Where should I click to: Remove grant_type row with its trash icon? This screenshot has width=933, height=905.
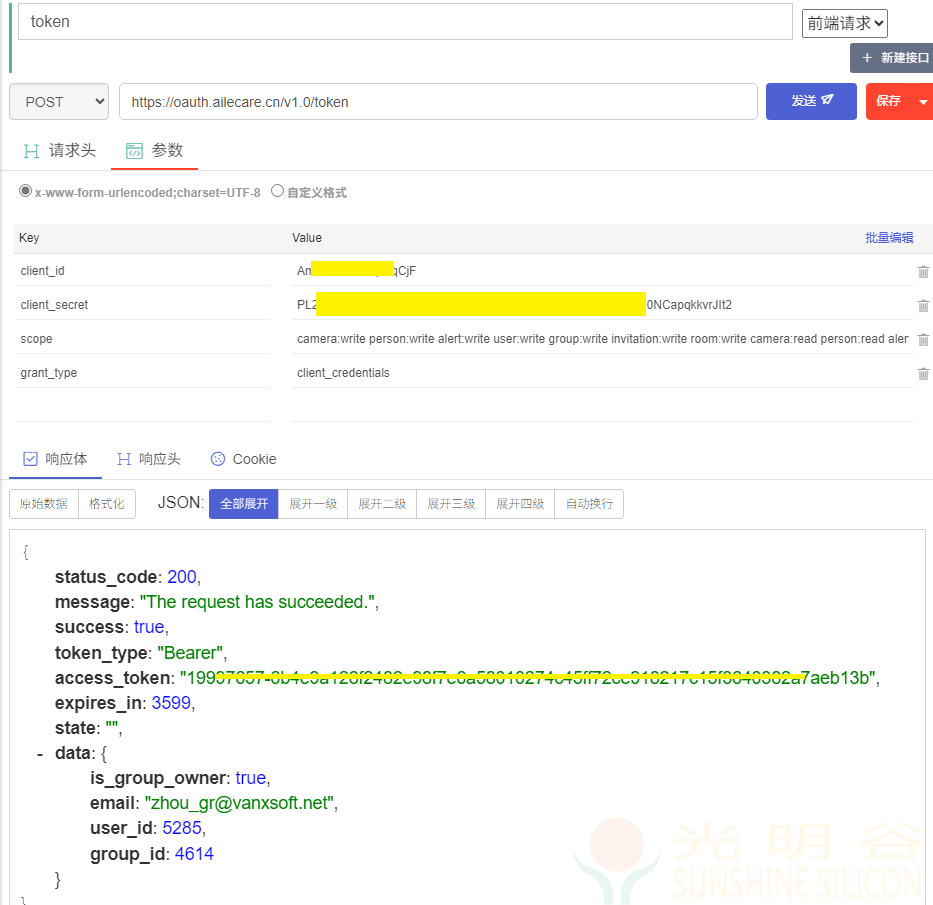pyautogui.click(x=922, y=373)
